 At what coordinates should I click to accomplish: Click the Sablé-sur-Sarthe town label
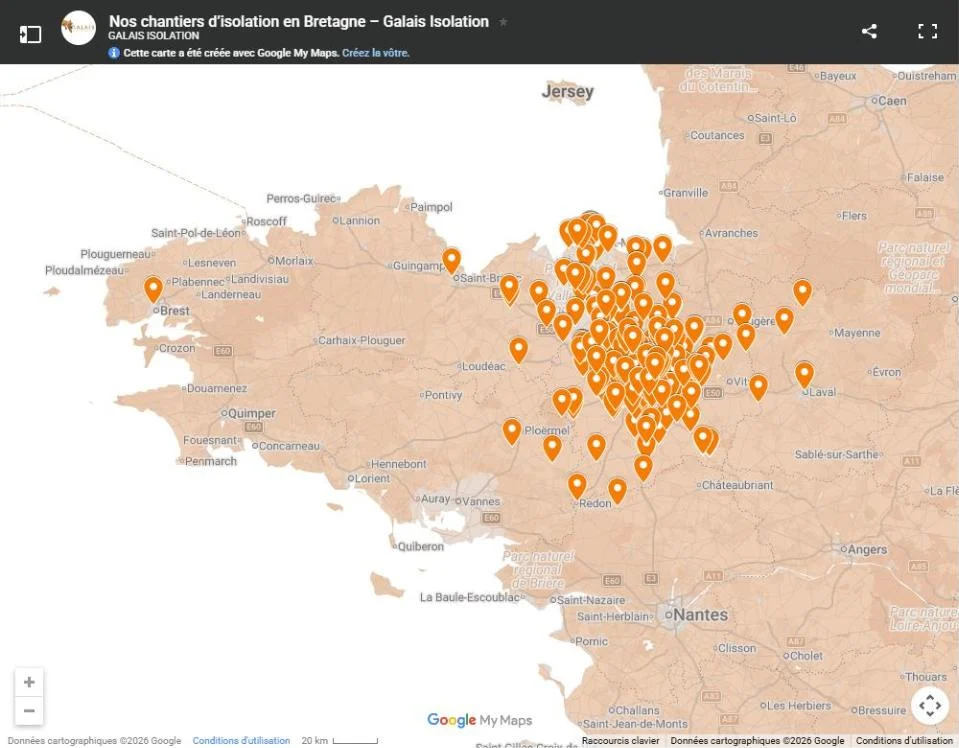coord(836,454)
